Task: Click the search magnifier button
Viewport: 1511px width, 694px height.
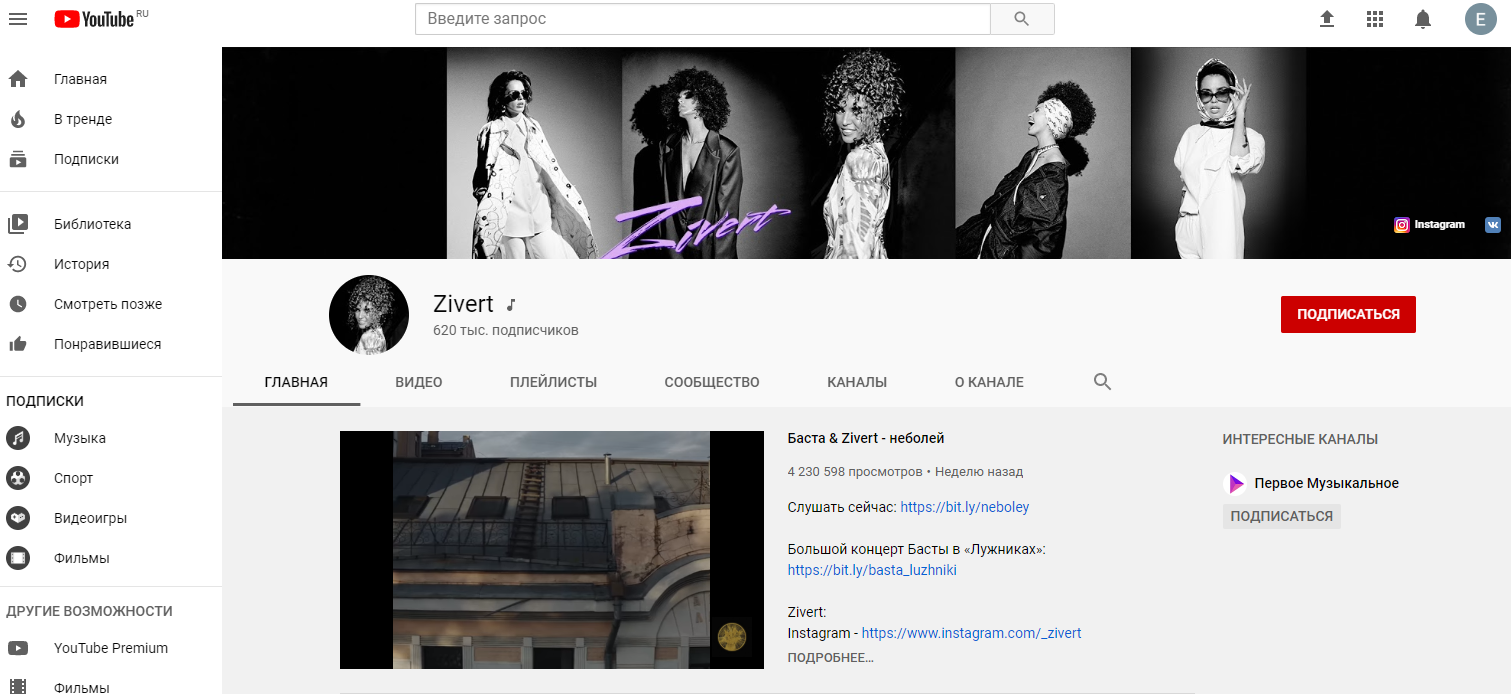Action: [1021, 19]
